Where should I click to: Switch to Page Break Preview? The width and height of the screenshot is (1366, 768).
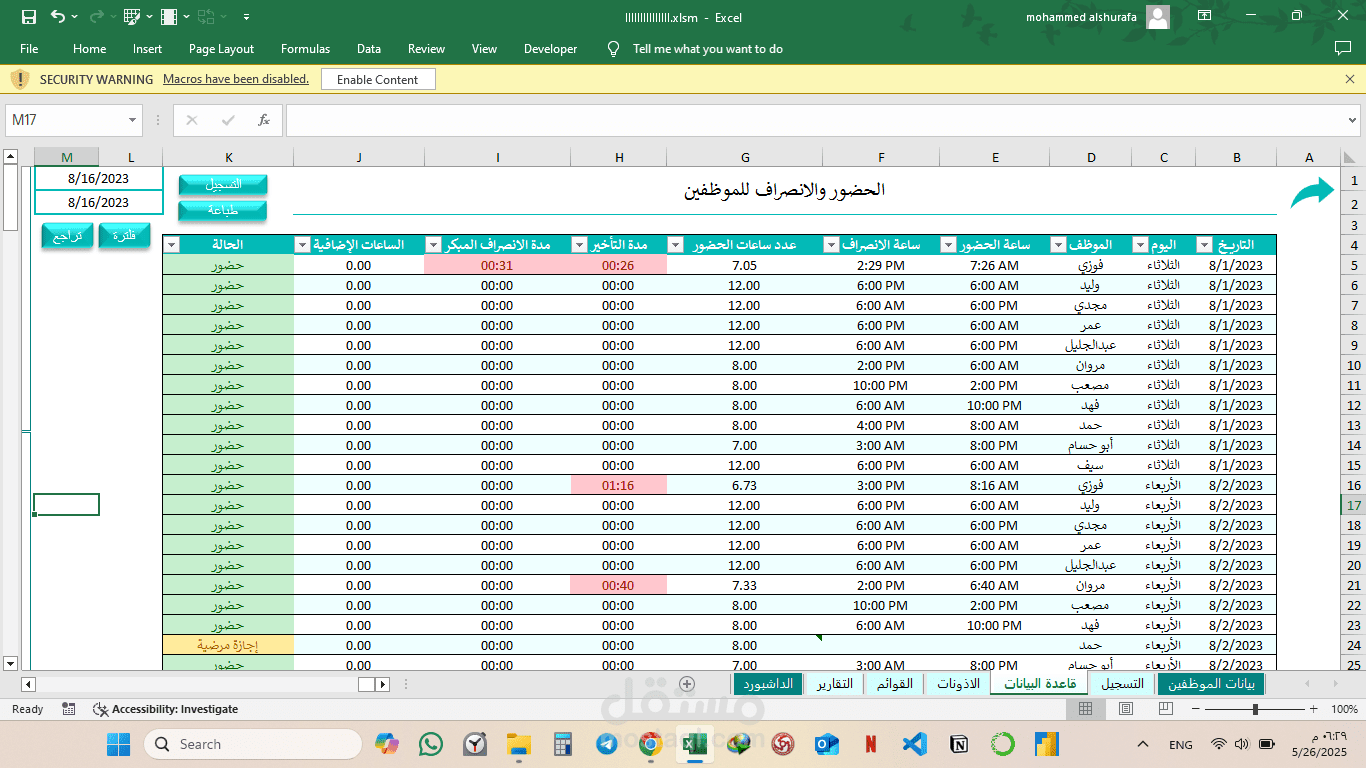[x=1165, y=709]
